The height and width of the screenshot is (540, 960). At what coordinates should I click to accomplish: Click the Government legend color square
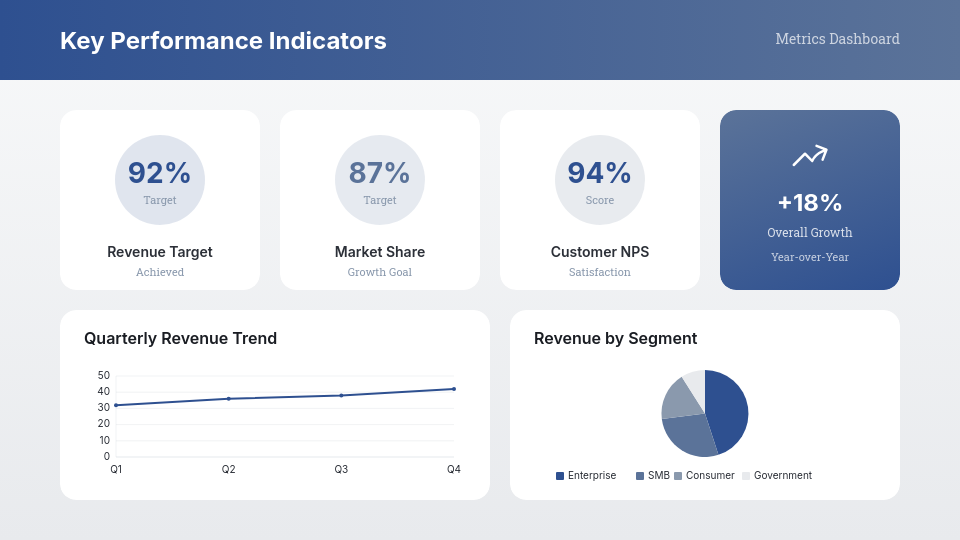coord(746,476)
